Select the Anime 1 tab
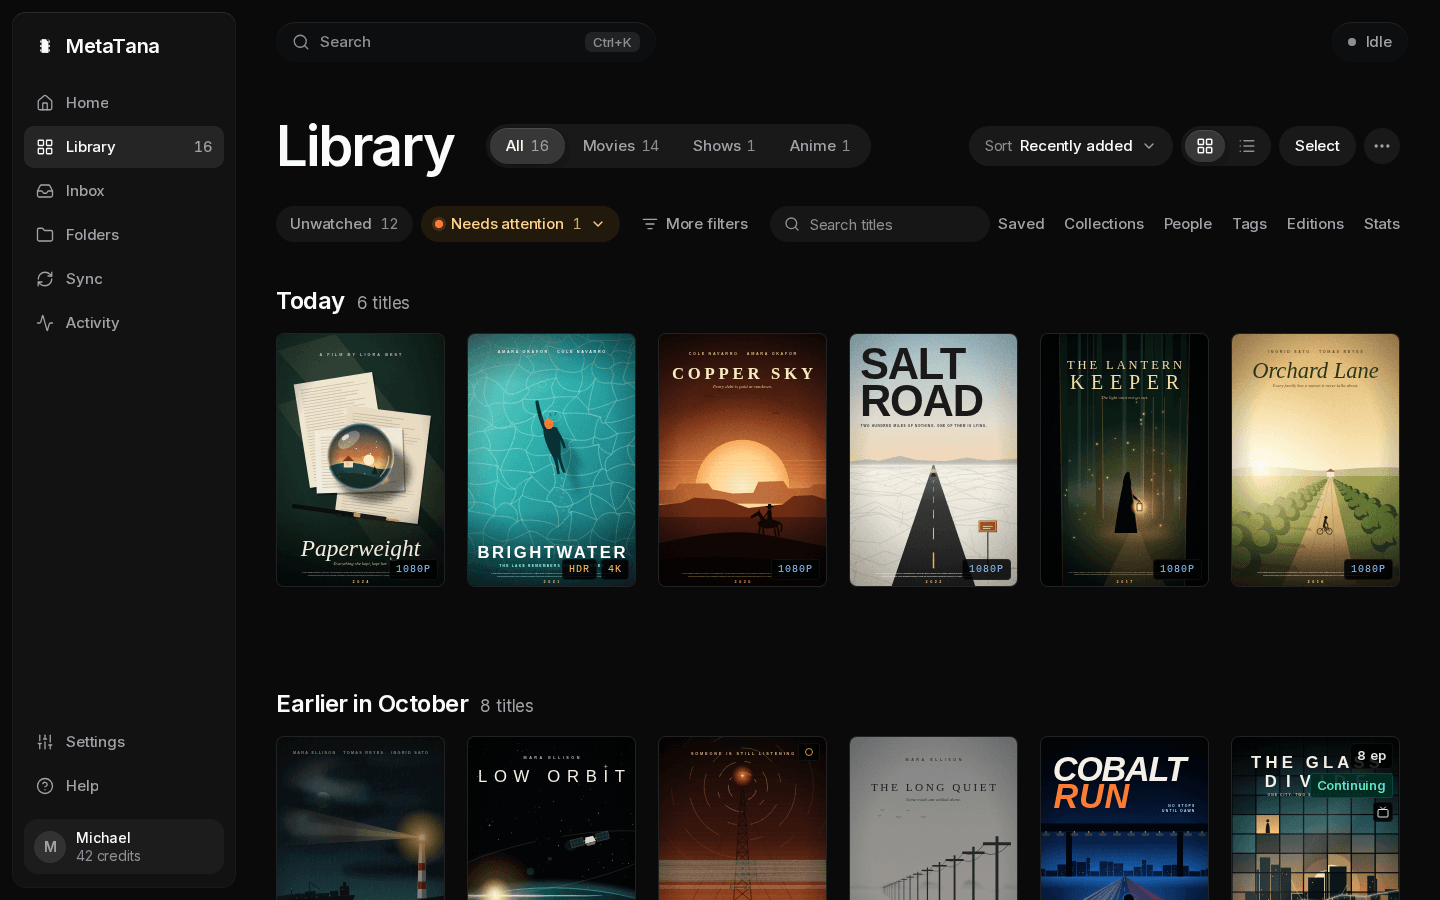This screenshot has height=900, width=1440. click(820, 146)
